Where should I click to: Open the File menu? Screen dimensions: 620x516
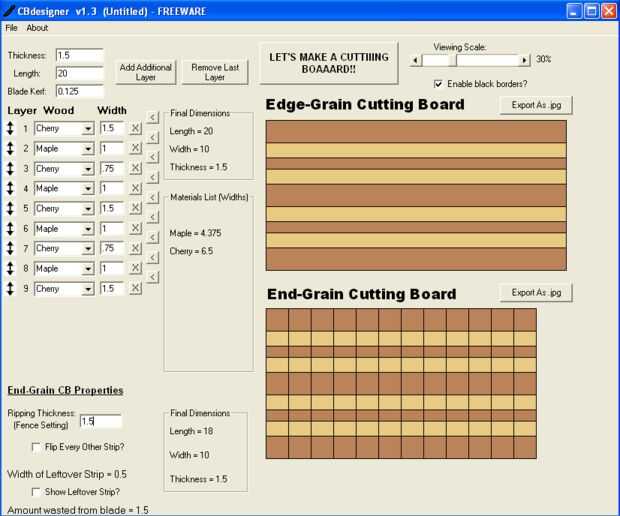pos(11,28)
